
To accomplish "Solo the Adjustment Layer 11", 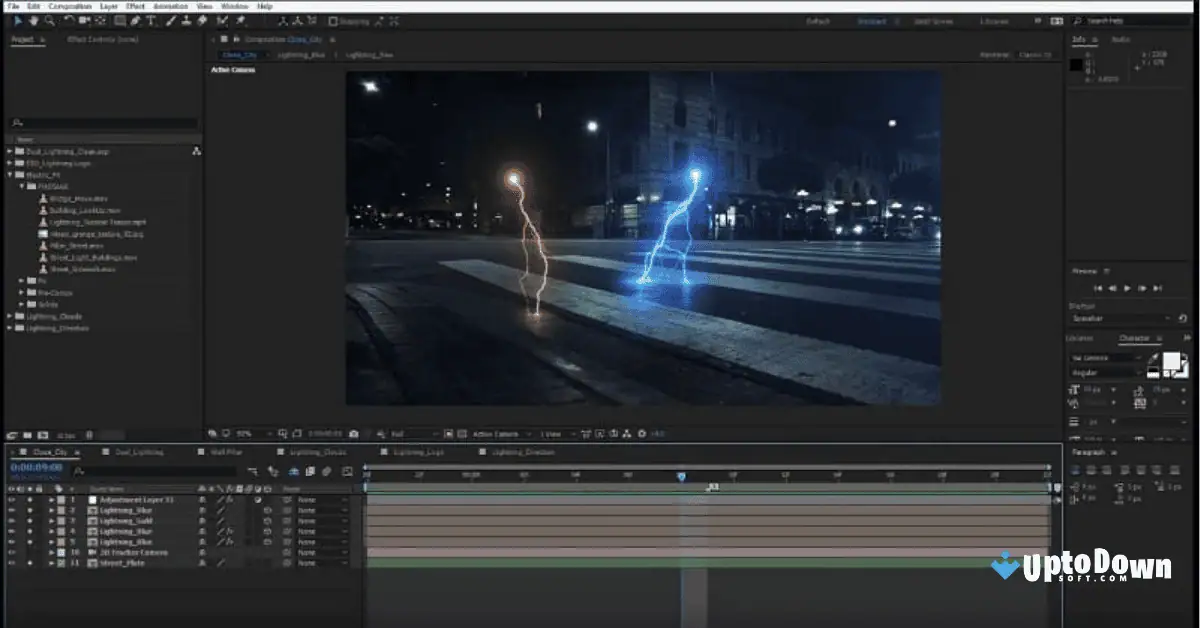I will coord(29,500).
